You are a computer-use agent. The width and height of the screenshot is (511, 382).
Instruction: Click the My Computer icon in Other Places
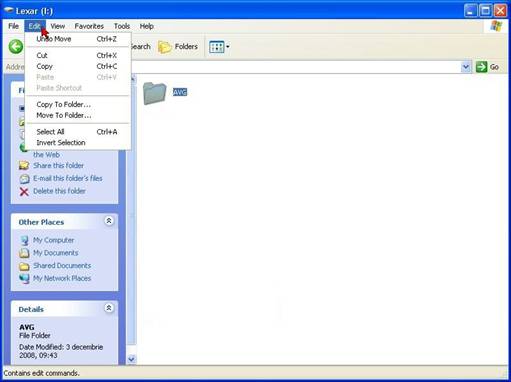coord(24,240)
